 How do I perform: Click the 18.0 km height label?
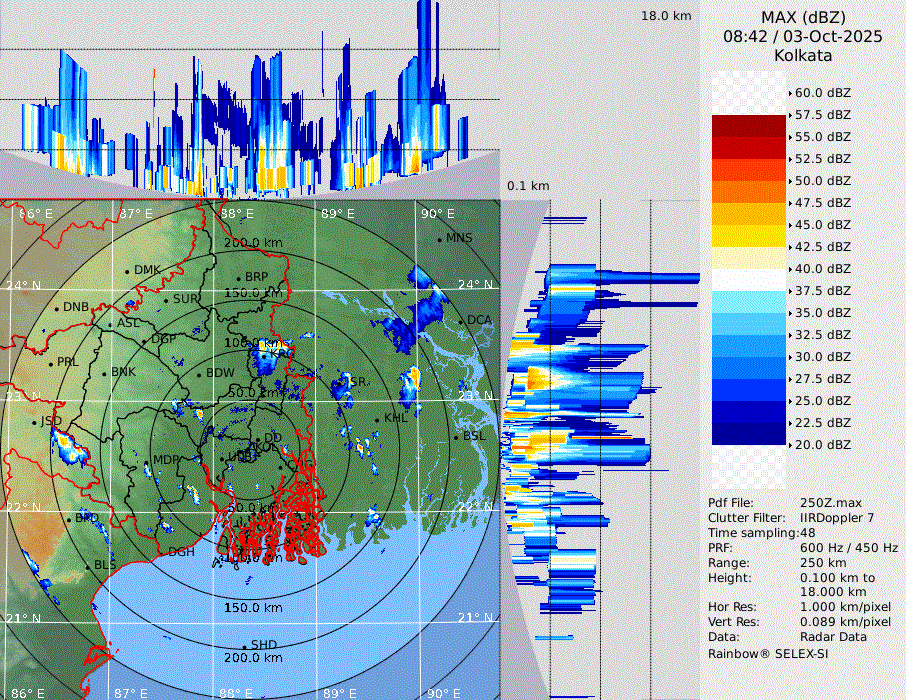[666, 16]
